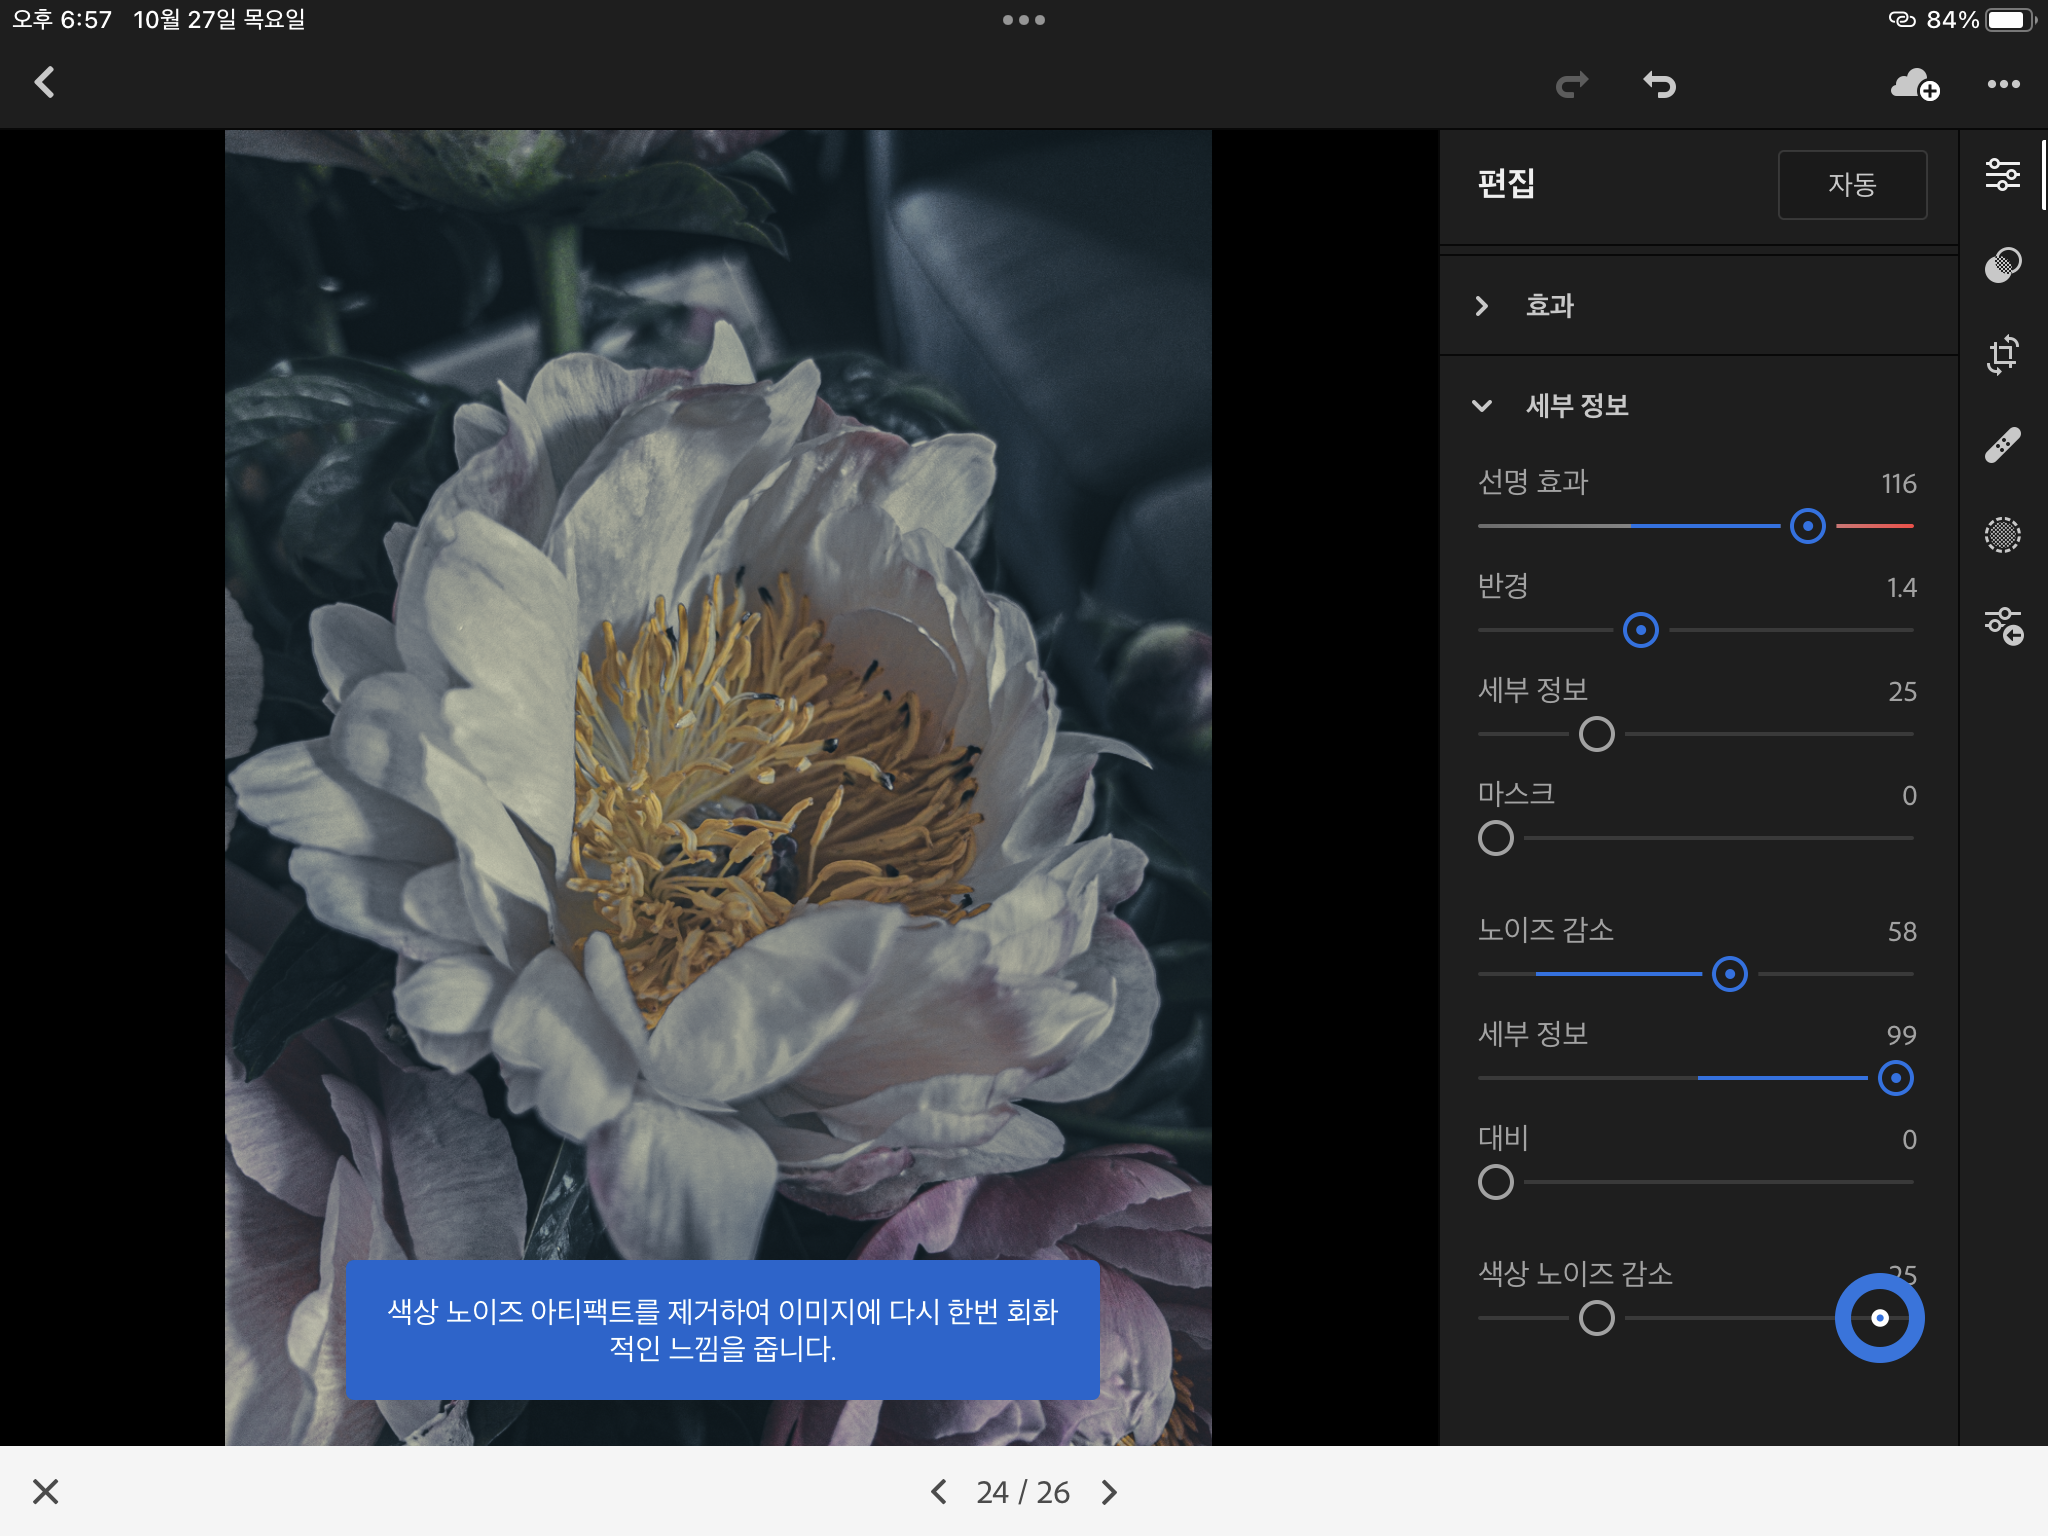Select the Healing bandage tool
The image size is (2048, 1536).
[x=2002, y=445]
